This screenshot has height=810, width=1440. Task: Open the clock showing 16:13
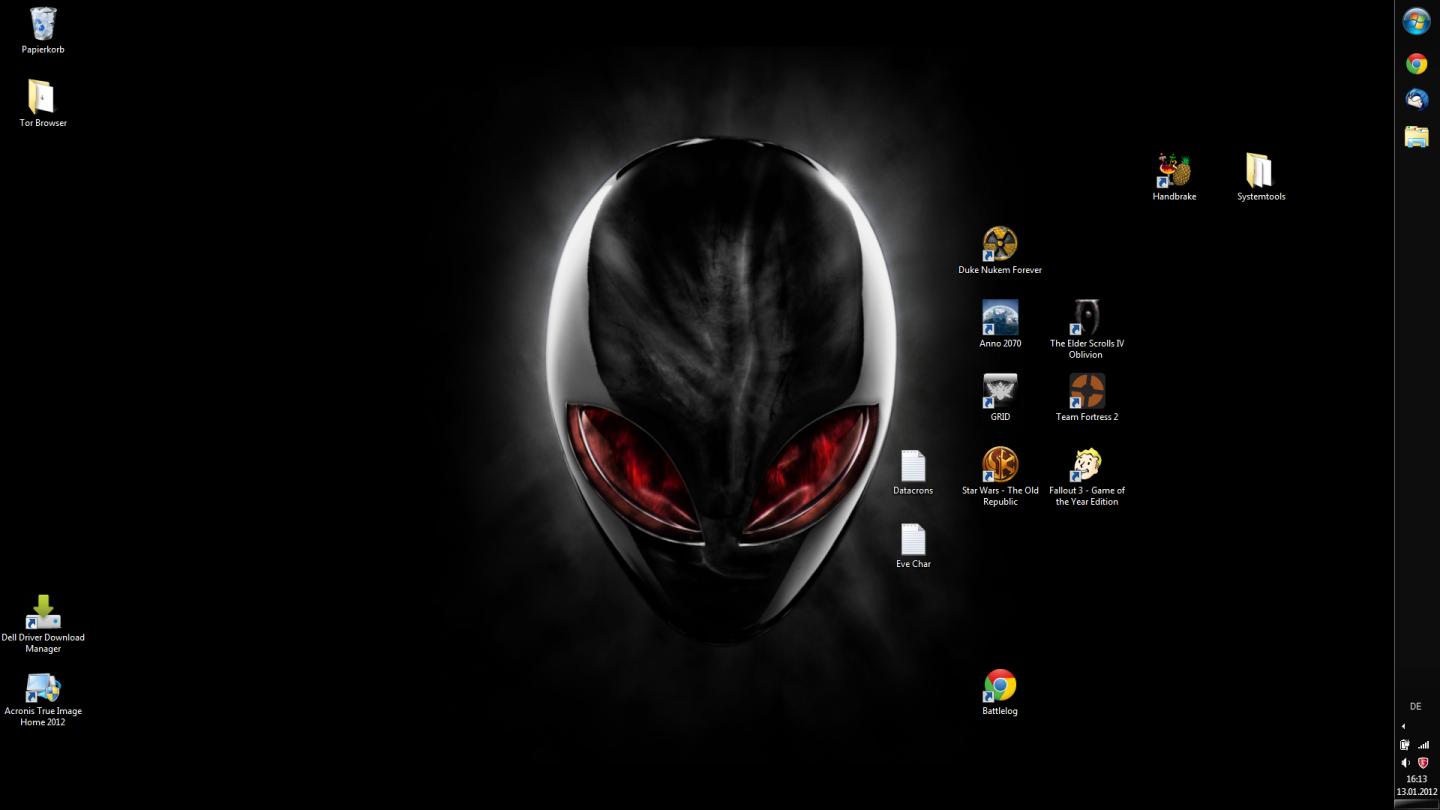[x=1416, y=785]
